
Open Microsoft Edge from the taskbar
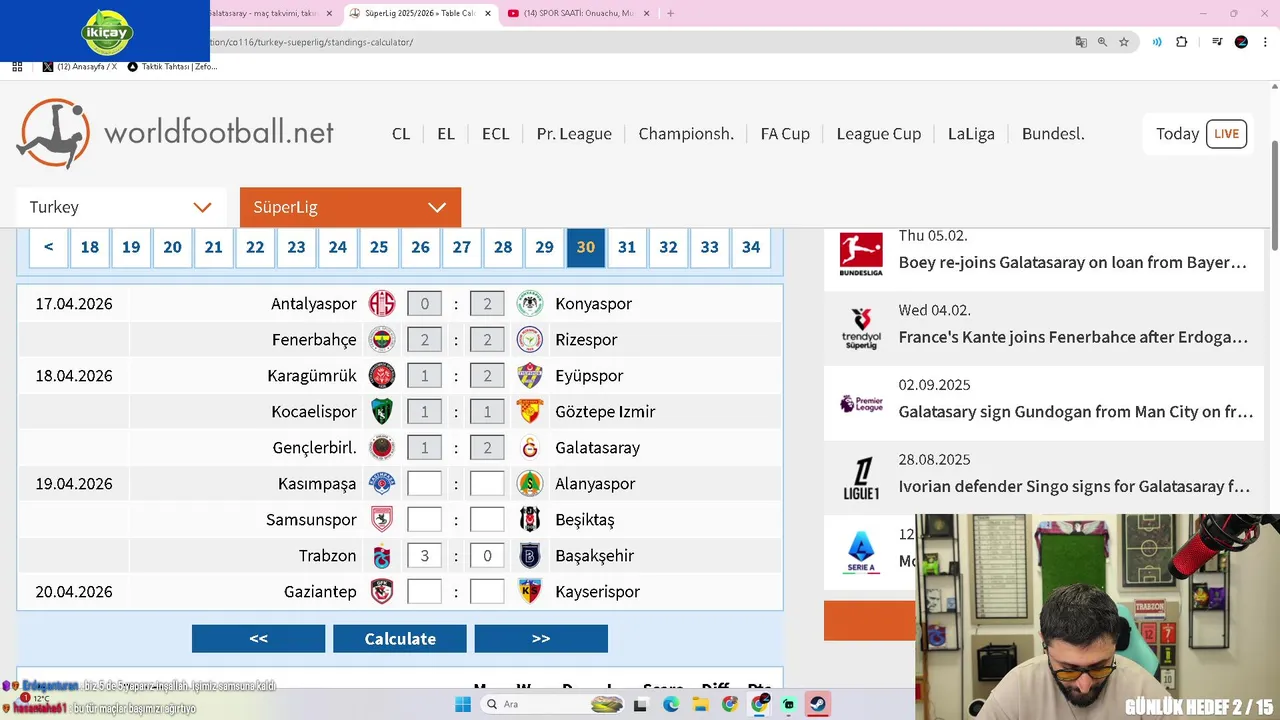[x=671, y=704]
